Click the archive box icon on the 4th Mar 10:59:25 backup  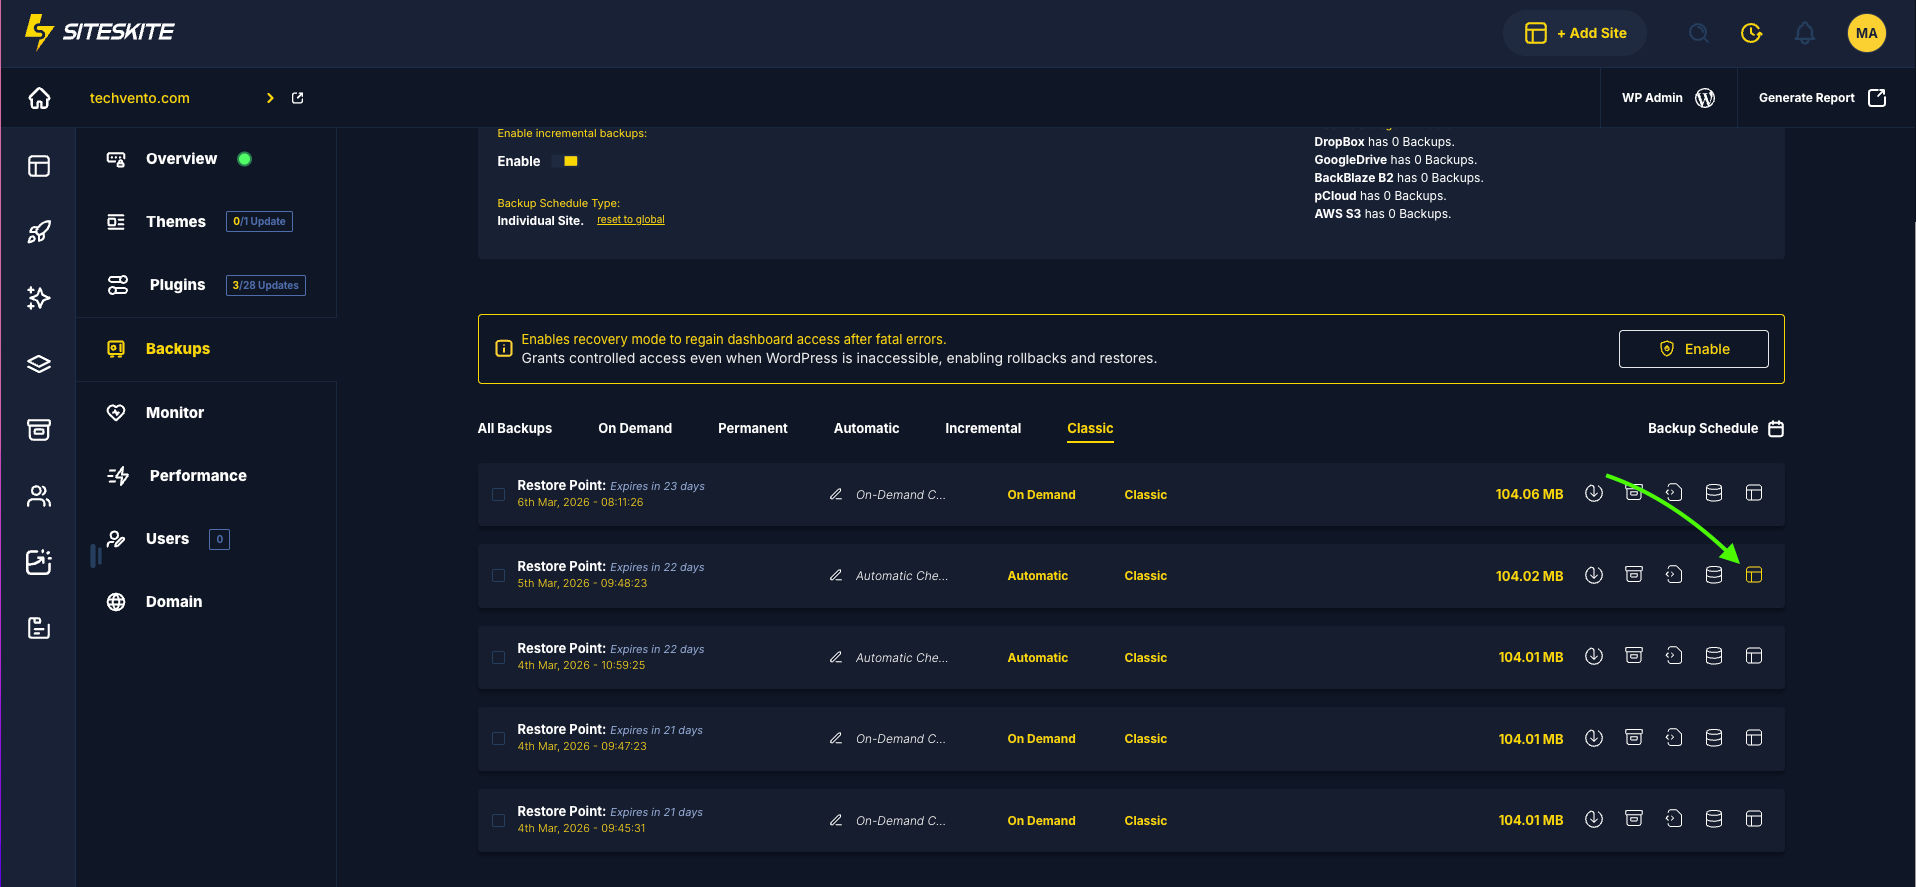(1633, 656)
